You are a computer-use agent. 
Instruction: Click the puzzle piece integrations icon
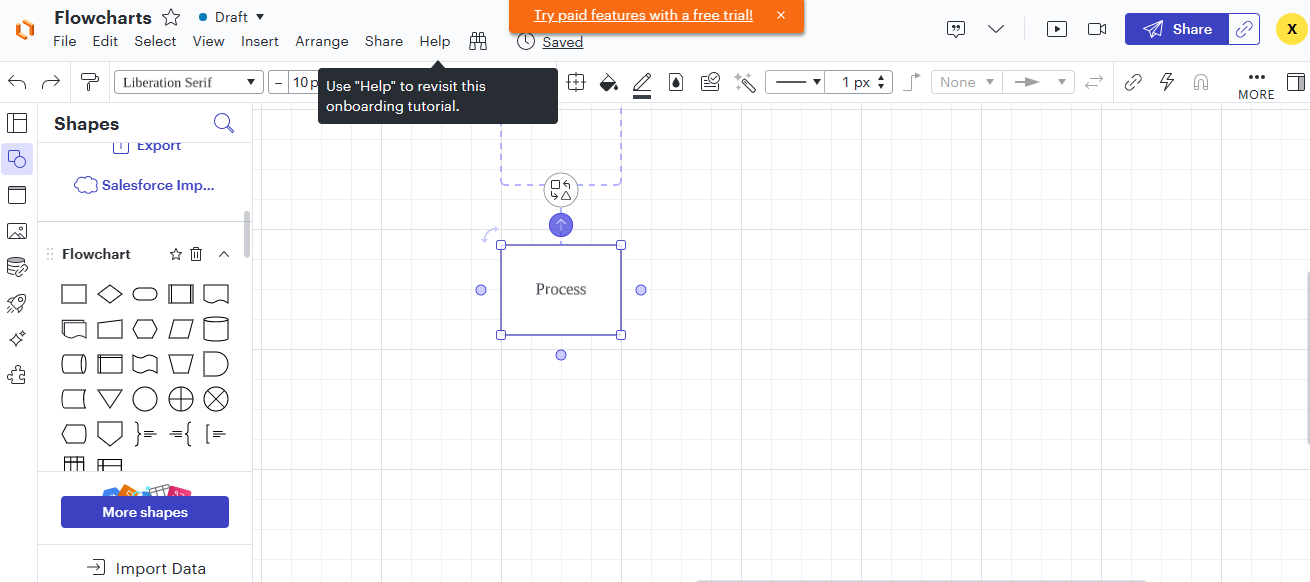[16, 375]
